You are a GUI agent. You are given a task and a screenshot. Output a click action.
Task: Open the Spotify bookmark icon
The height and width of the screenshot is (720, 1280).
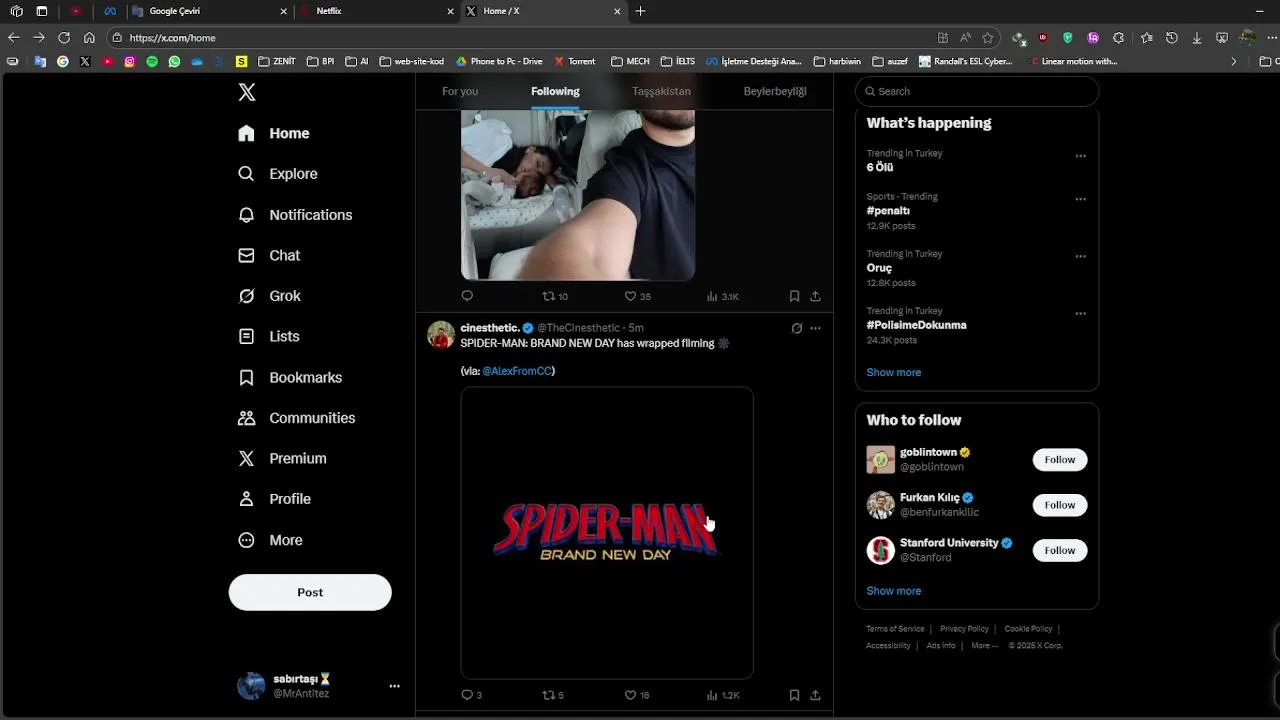point(152,61)
